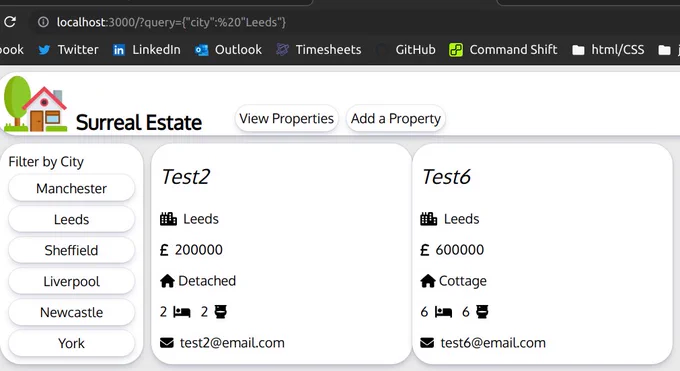Click the city icon on Test6 card
The width and height of the screenshot is (680, 371).
click(428, 219)
